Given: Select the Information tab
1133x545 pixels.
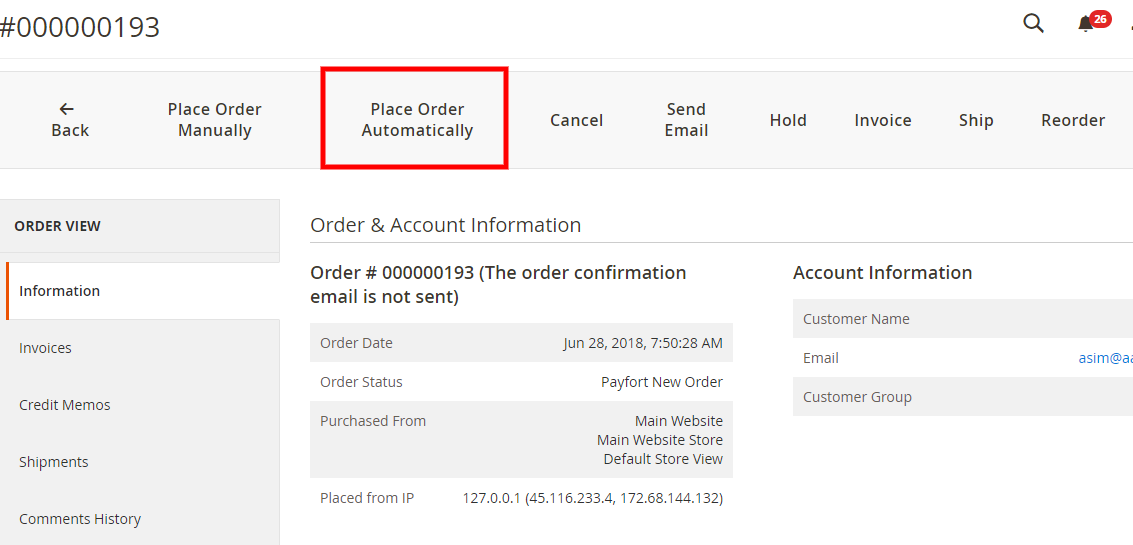Looking at the screenshot, I should [143, 291].
